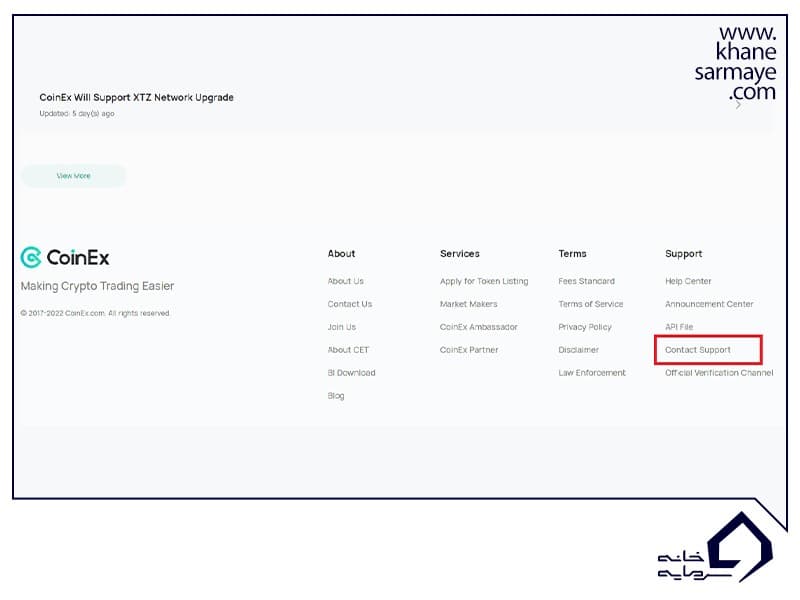Image resolution: width=800 pixels, height=600 pixels.
Task: Click the 'Making Crypto Trading Easier' tagline
Action: pos(97,286)
